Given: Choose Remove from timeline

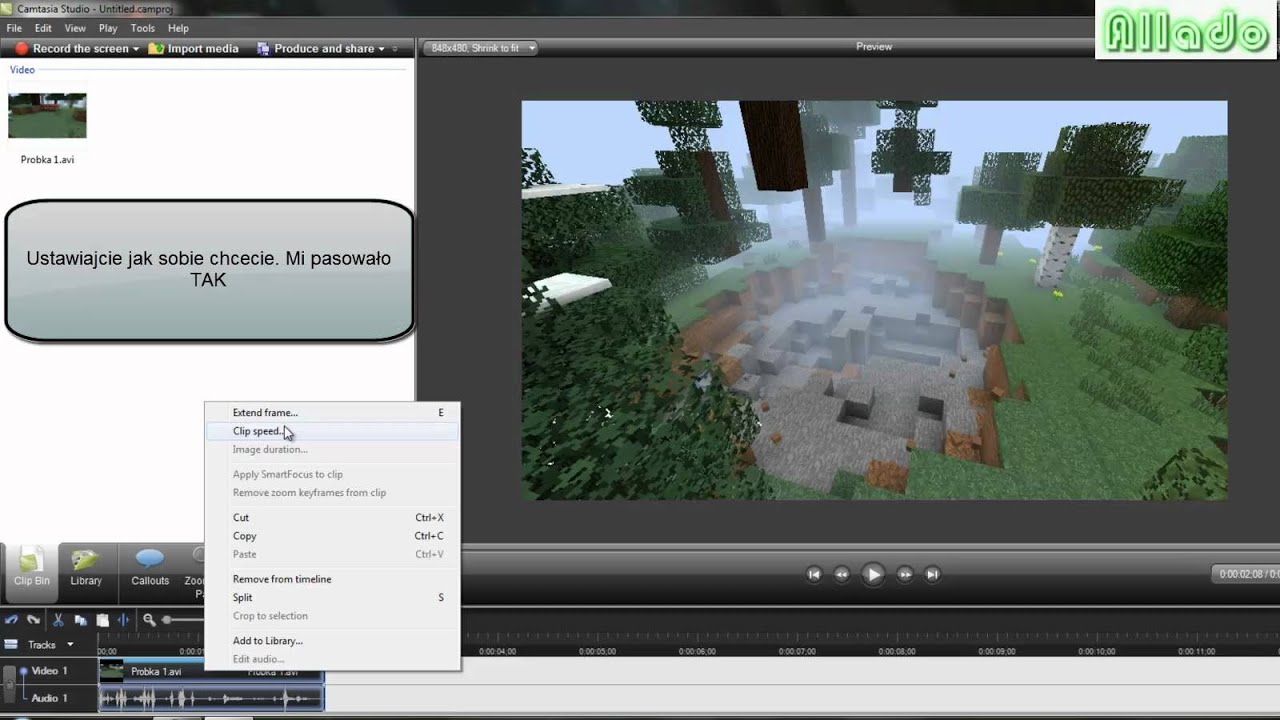Looking at the screenshot, I should pyautogui.click(x=332, y=579).
